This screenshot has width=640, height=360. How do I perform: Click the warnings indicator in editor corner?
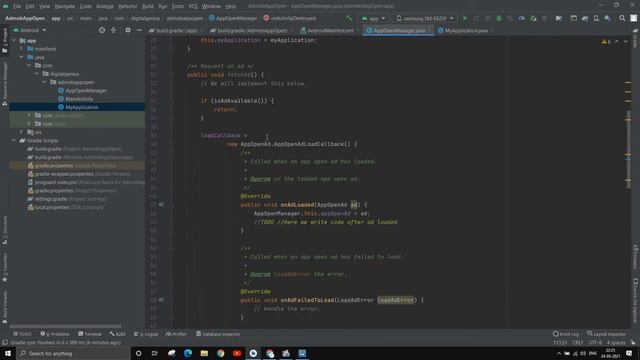click(x=606, y=42)
